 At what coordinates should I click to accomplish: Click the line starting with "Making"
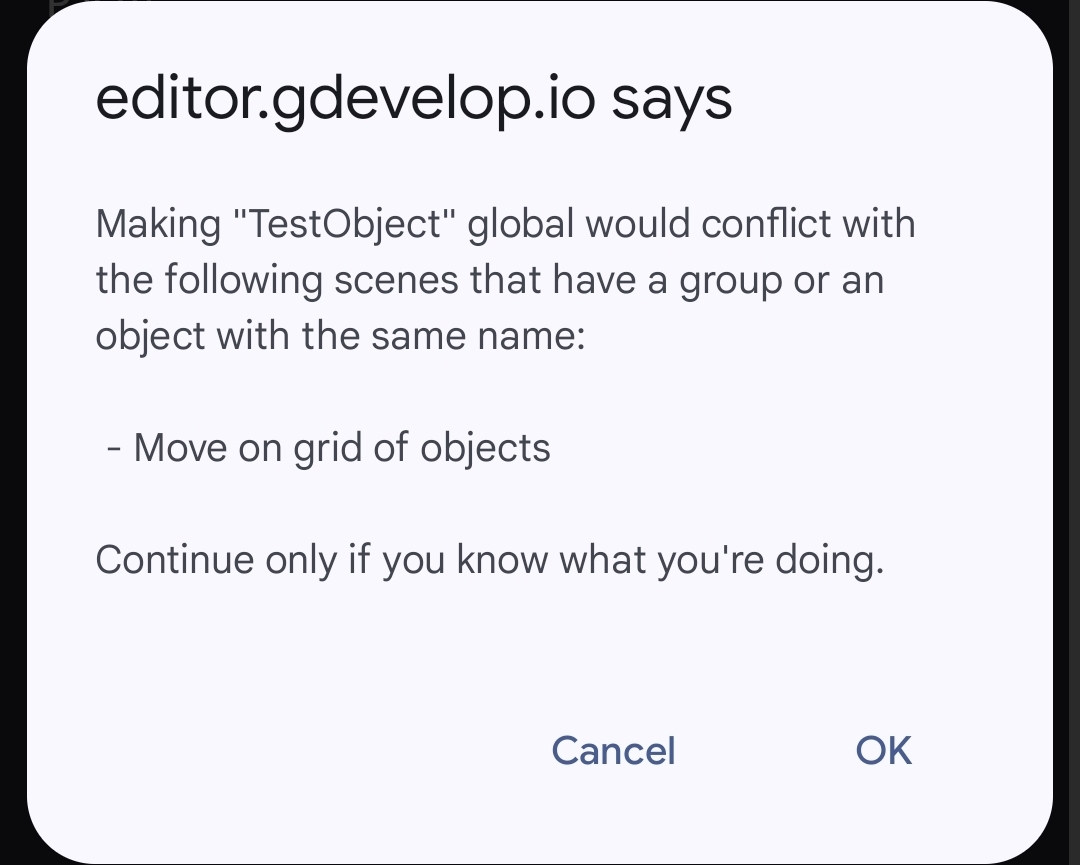tap(505, 223)
